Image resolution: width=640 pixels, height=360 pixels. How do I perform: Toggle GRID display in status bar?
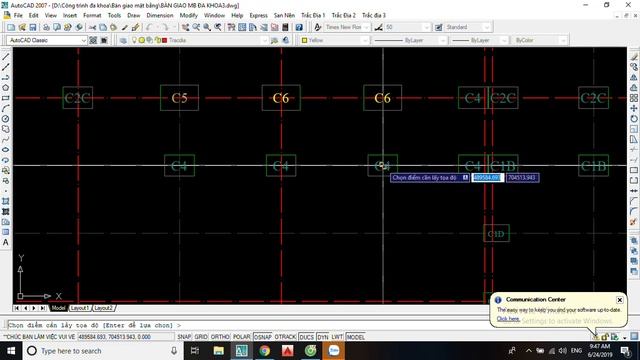point(201,337)
